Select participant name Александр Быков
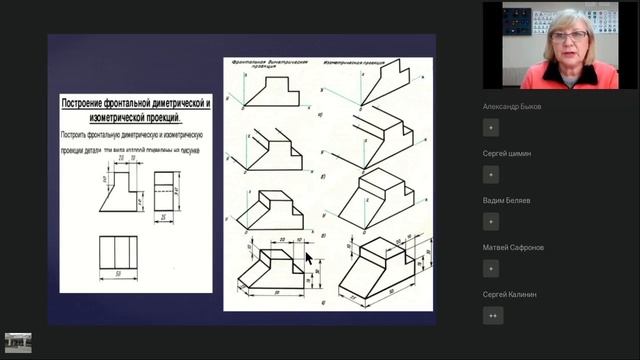Image resolution: width=640 pixels, height=360 pixels. pos(512,107)
